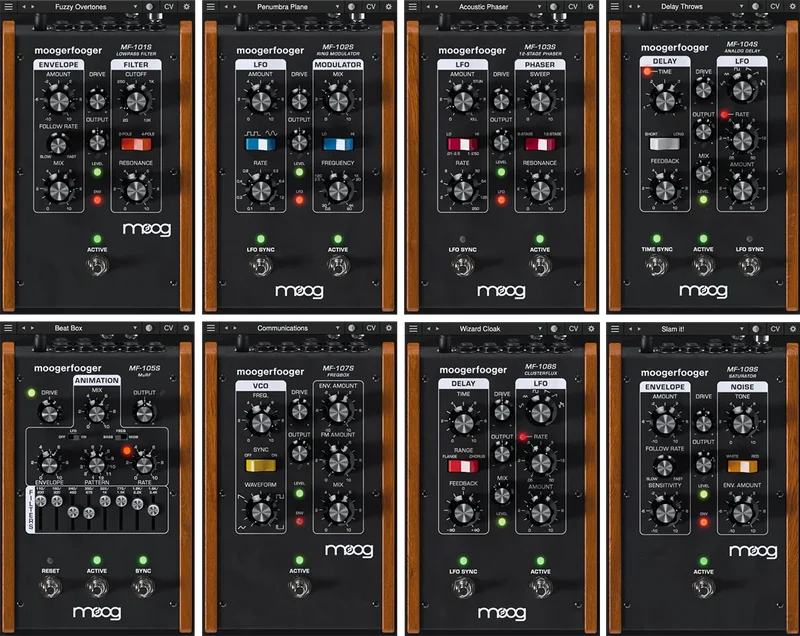Click the WAVEFORM knob on MF-107S FreqBox
This screenshot has height=636, width=800.
click(260, 512)
